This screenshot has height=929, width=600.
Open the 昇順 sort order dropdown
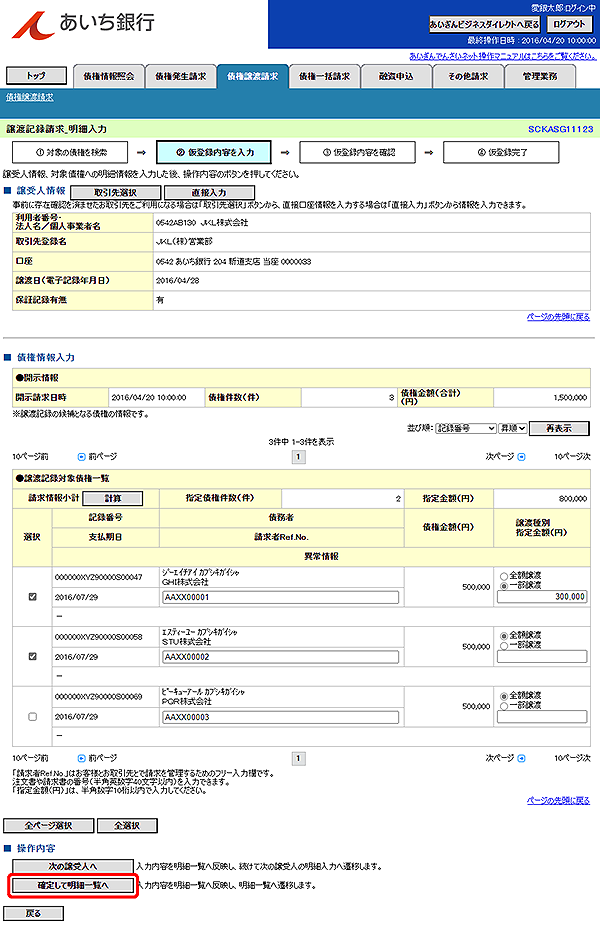click(513, 428)
